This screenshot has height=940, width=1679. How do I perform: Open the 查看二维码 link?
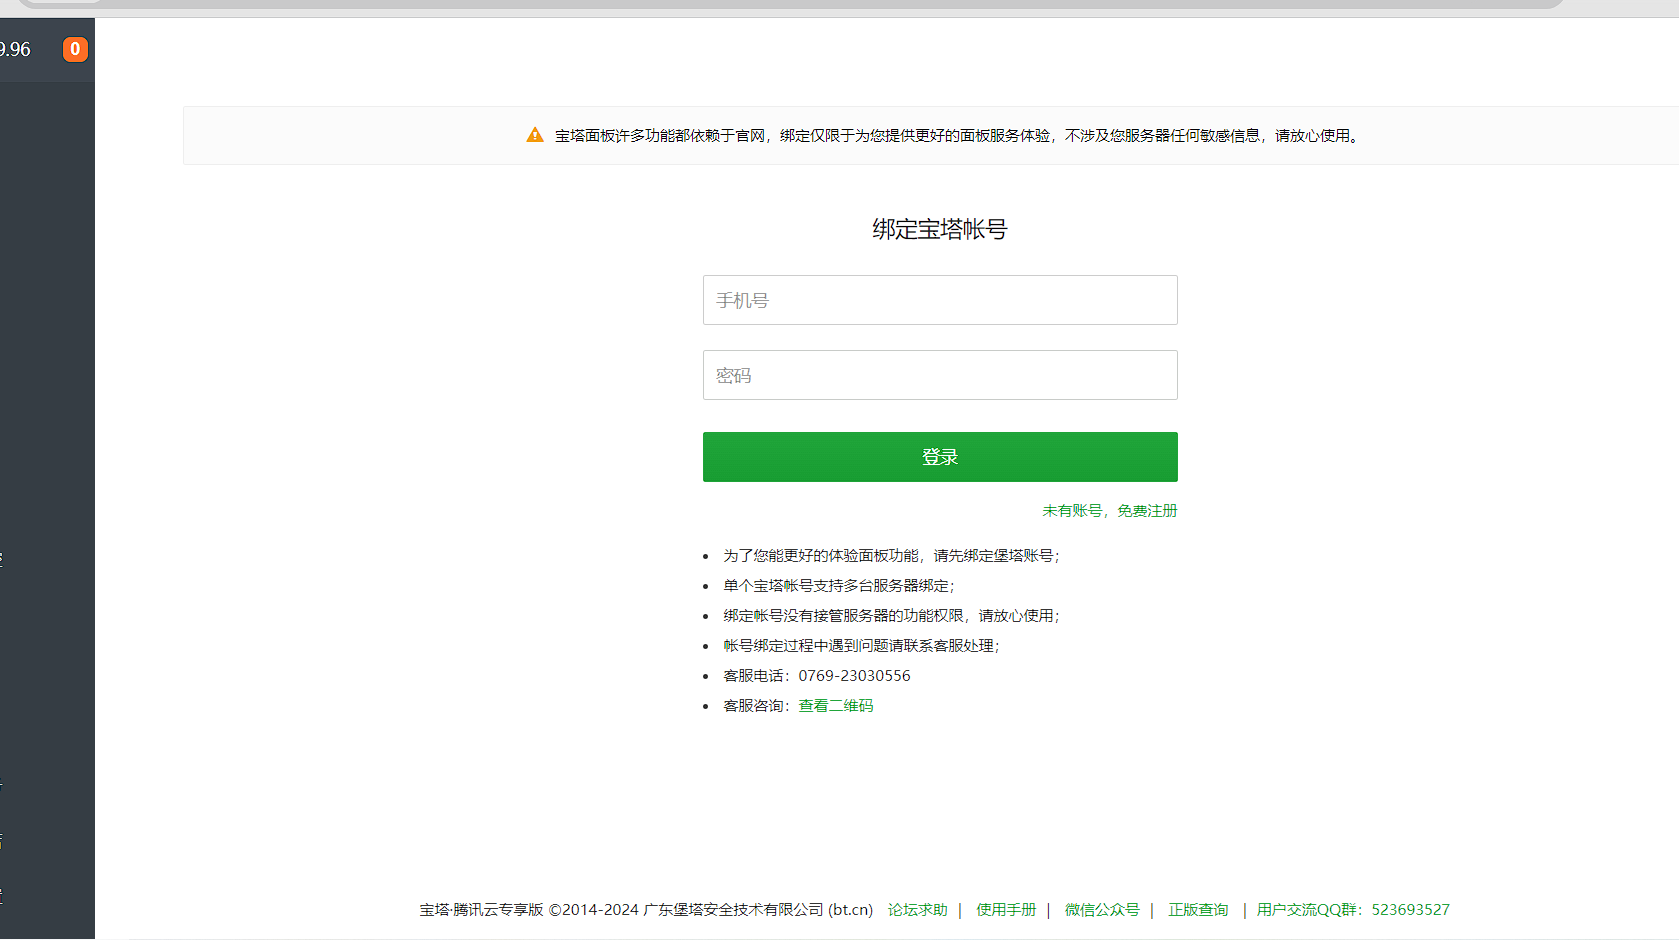click(x=835, y=706)
